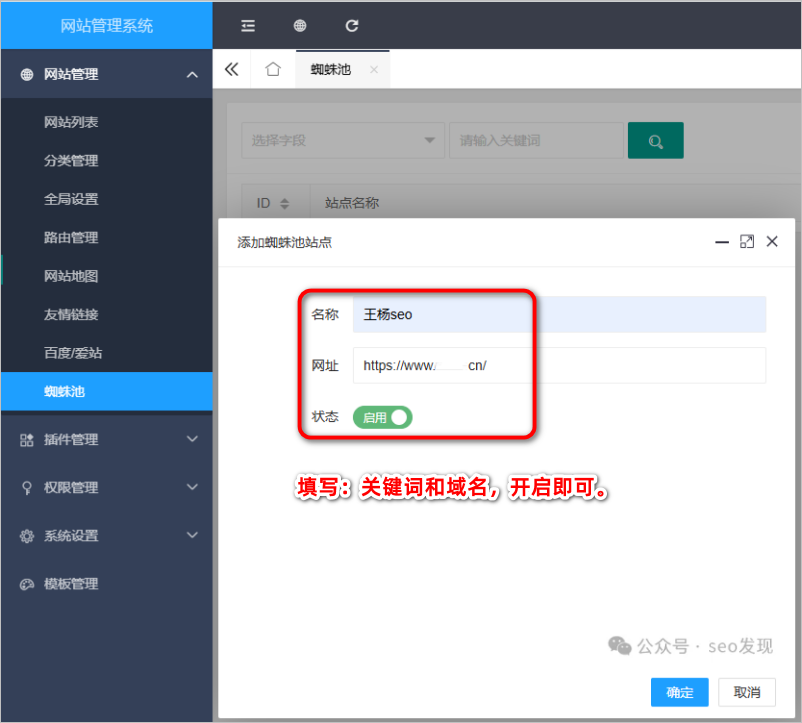This screenshot has width=802, height=723.
Task: Open the 选择字段 dropdown
Action: pyautogui.click(x=343, y=141)
